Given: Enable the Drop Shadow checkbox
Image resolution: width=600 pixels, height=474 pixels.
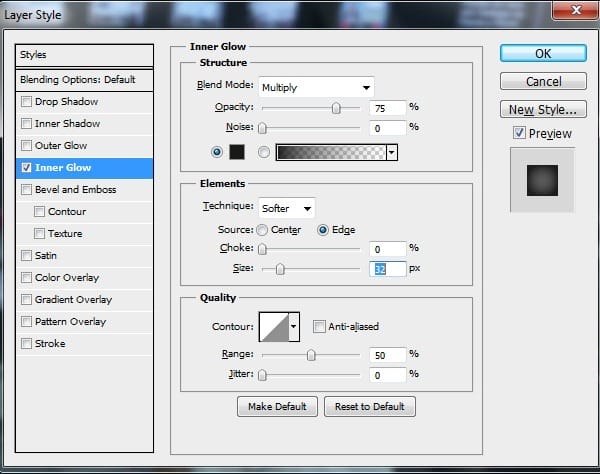Looking at the screenshot, I should coord(26,102).
